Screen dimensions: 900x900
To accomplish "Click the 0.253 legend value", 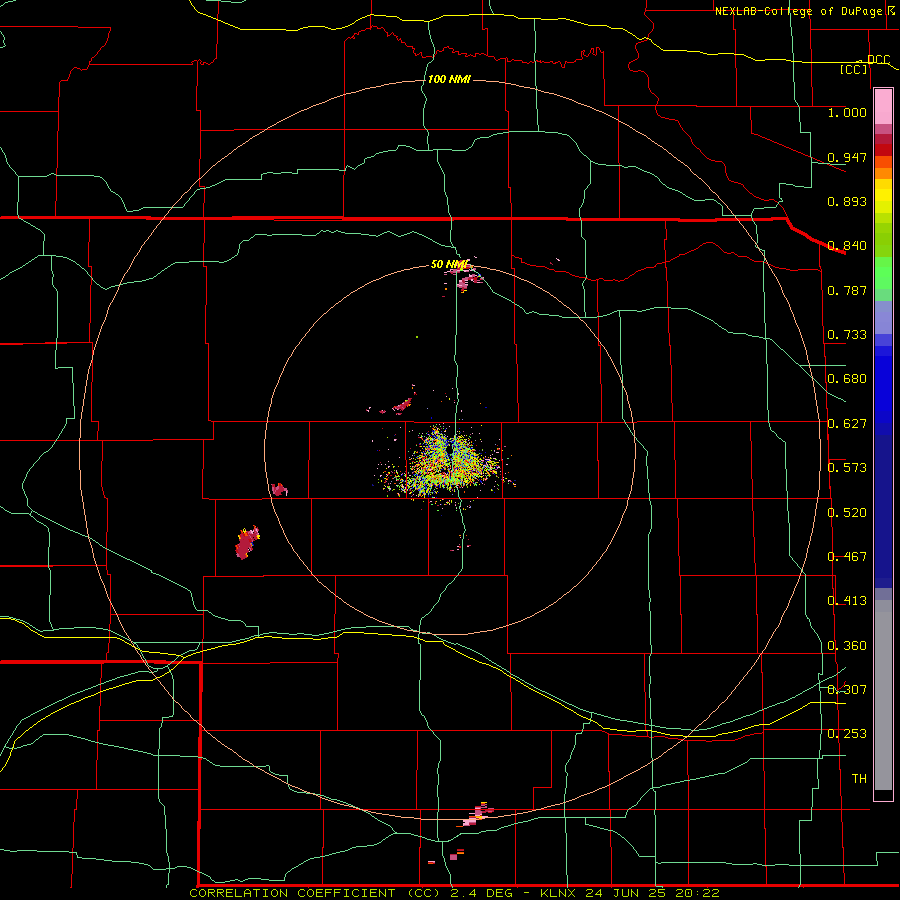I will (x=847, y=734).
